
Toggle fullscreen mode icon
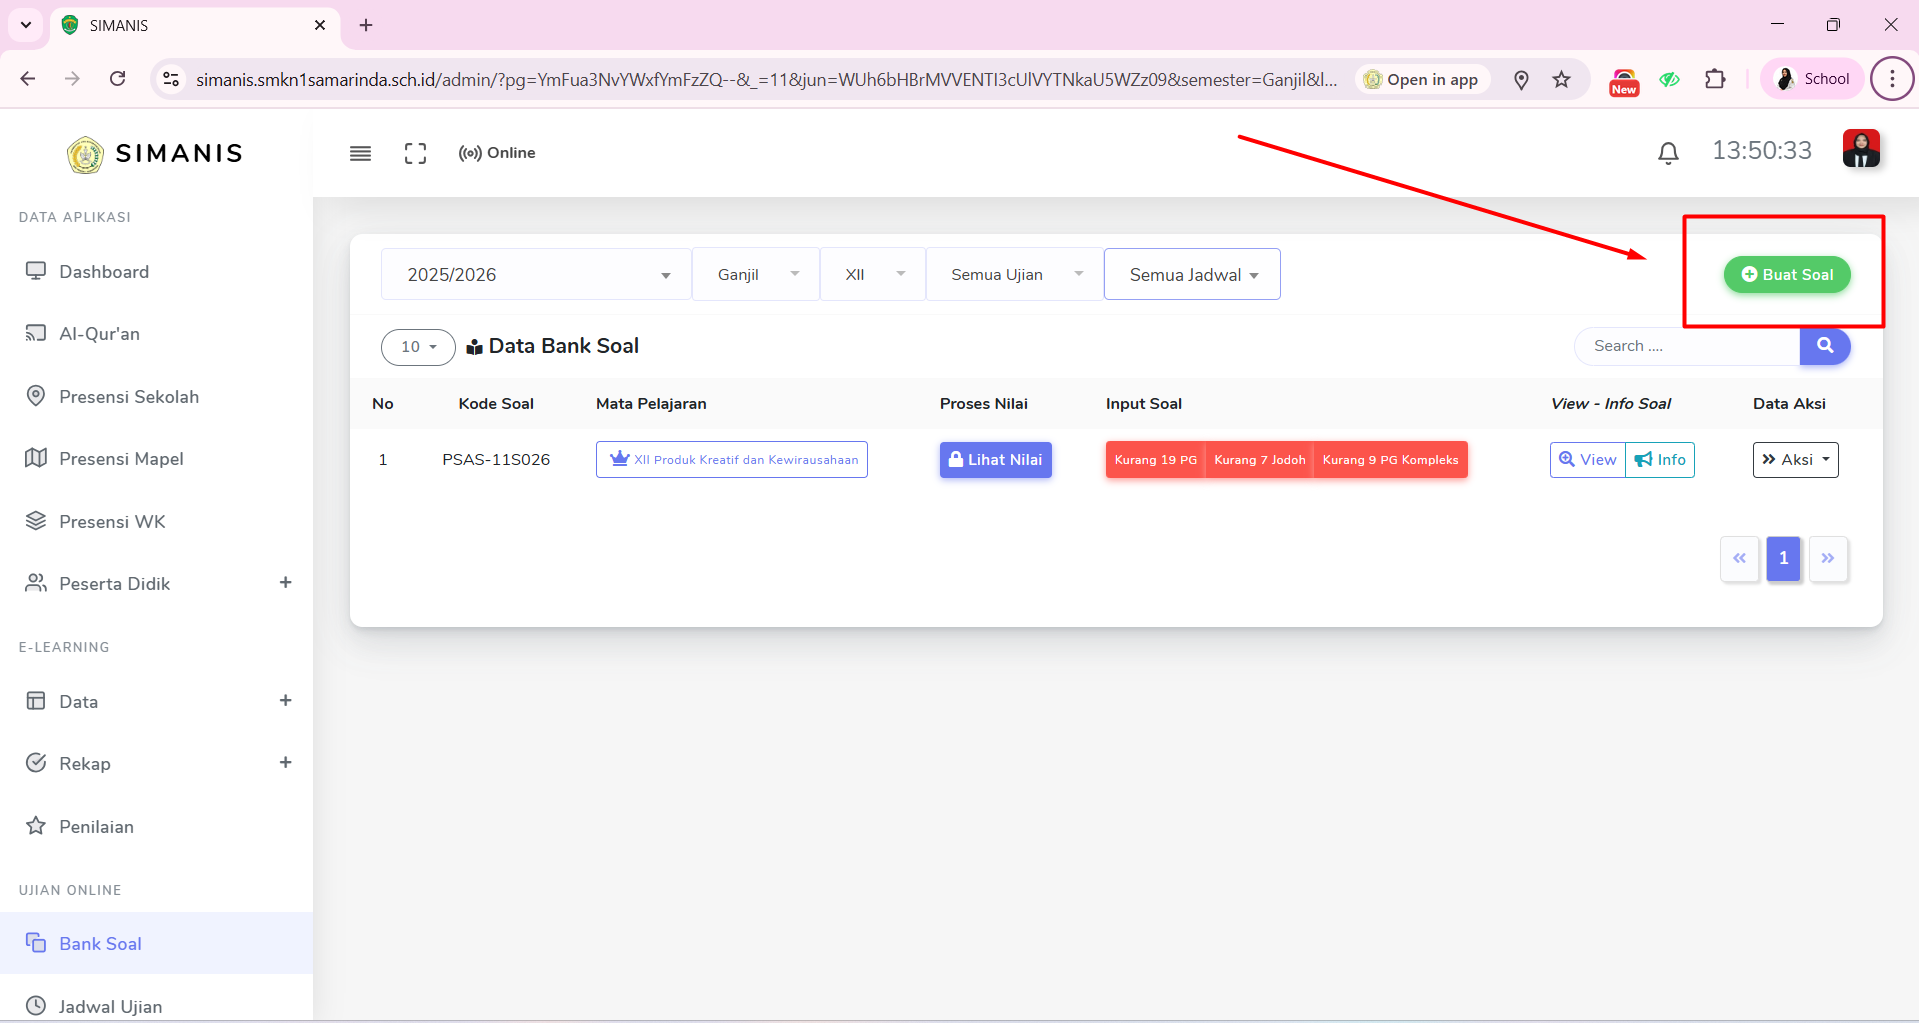[415, 153]
